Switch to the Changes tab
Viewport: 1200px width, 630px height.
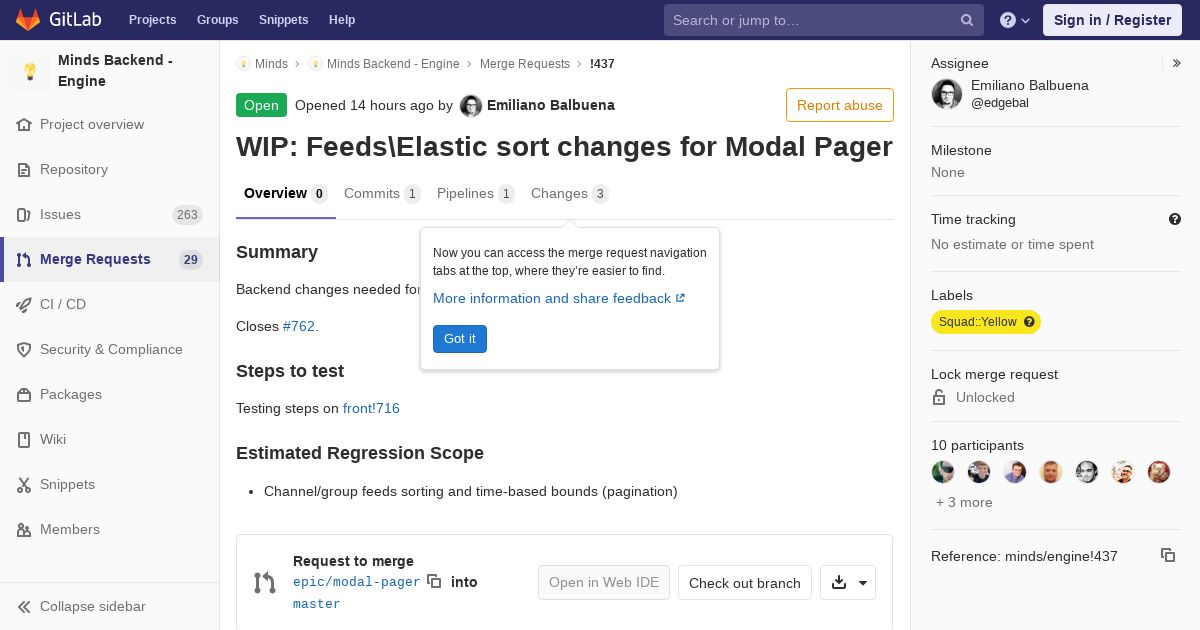[569, 194]
